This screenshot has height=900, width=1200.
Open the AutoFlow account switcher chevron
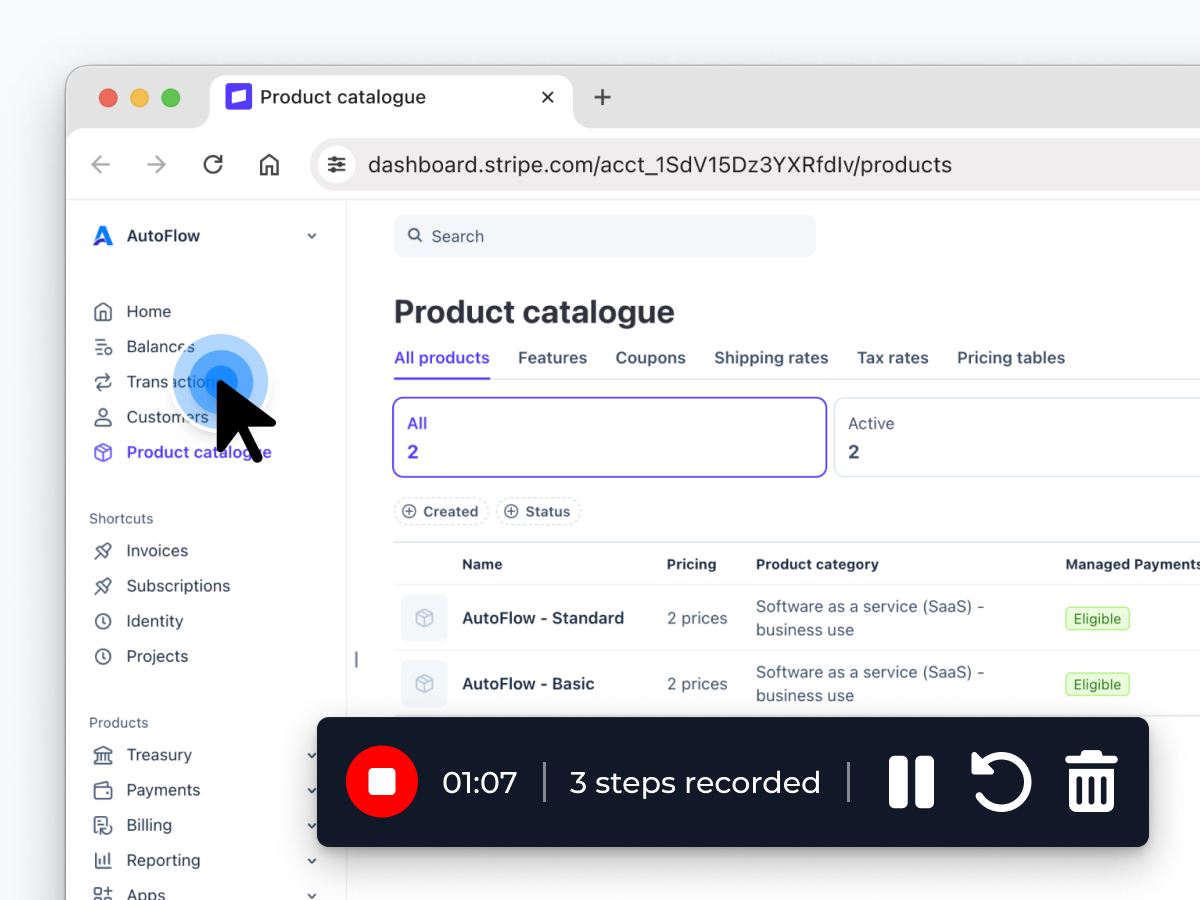click(x=312, y=236)
